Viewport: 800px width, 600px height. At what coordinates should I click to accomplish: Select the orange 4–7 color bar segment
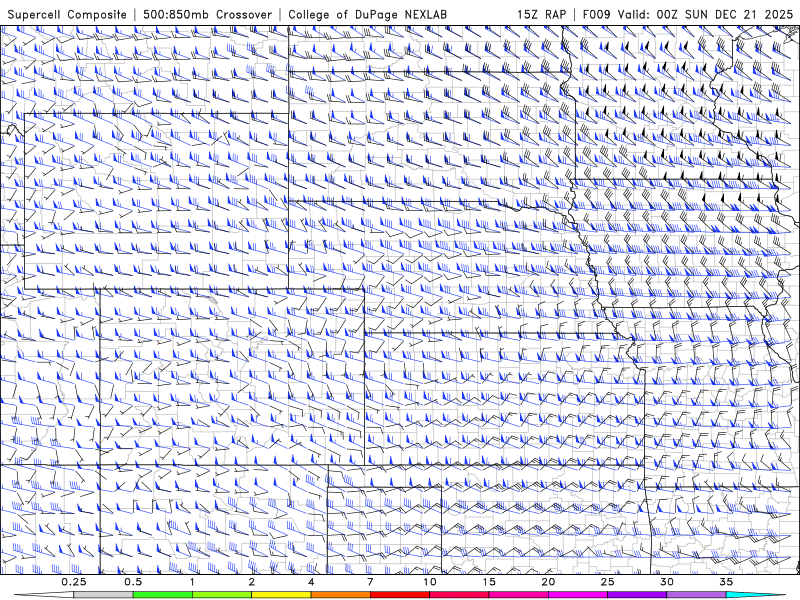pyautogui.click(x=340, y=595)
